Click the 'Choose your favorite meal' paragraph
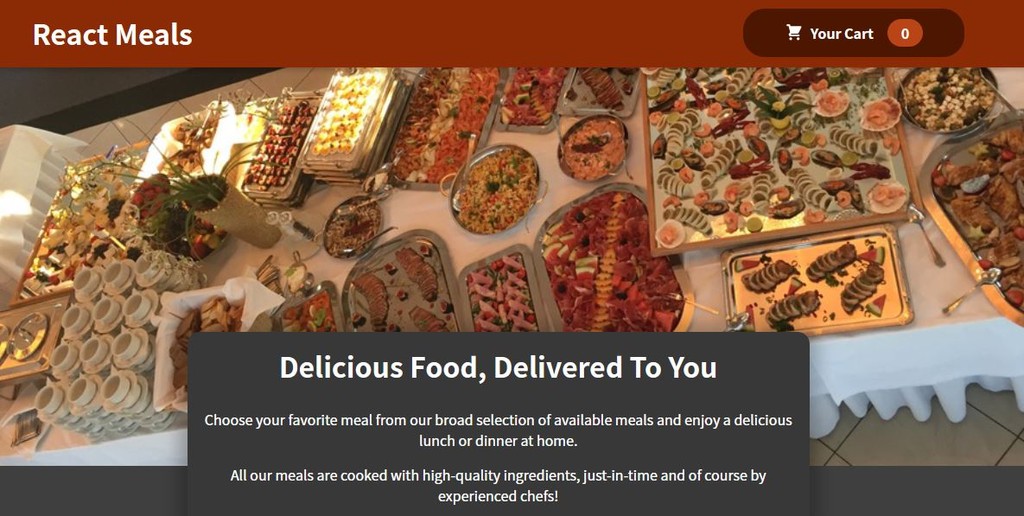The height and width of the screenshot is (516, 1024). pyautogui.click(x=498, y=430)
